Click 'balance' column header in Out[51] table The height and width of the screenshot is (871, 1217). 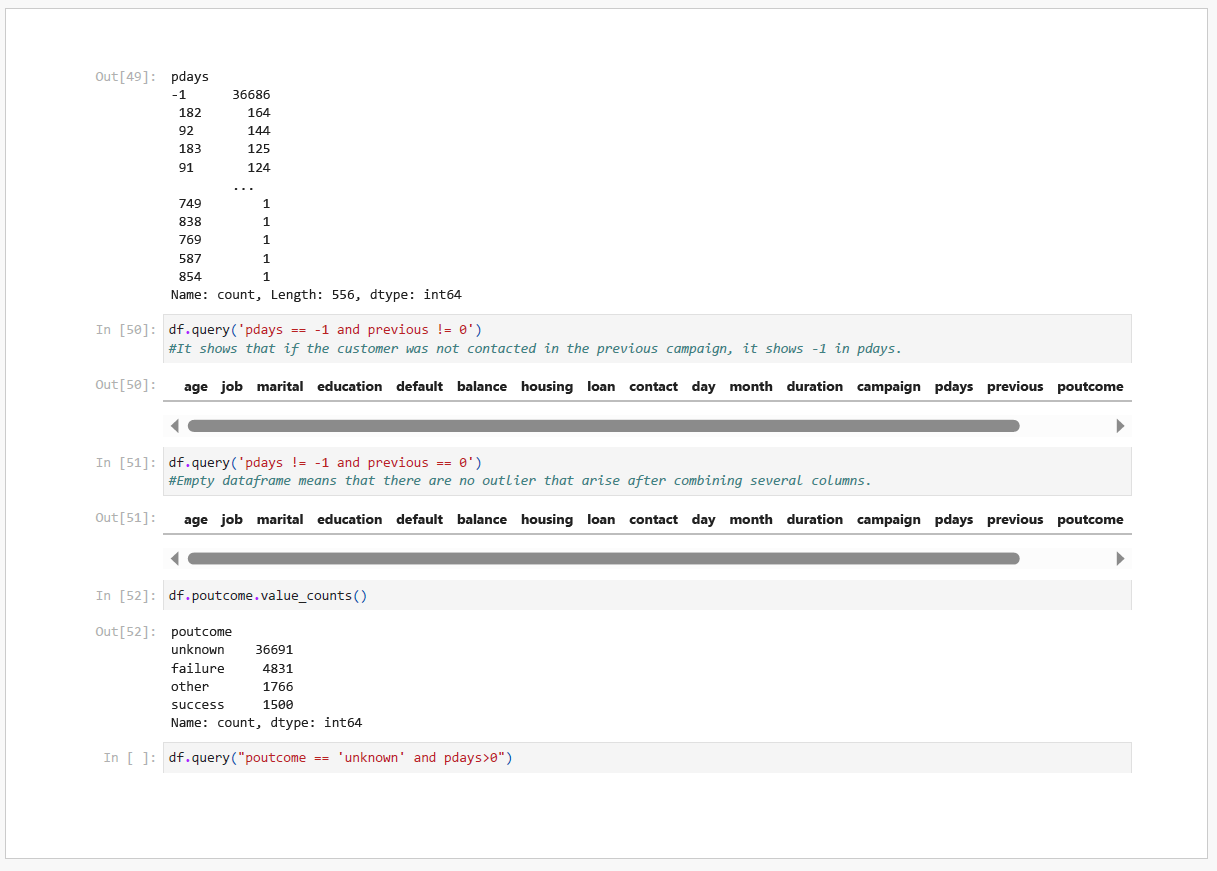click(x=482, y=520)
